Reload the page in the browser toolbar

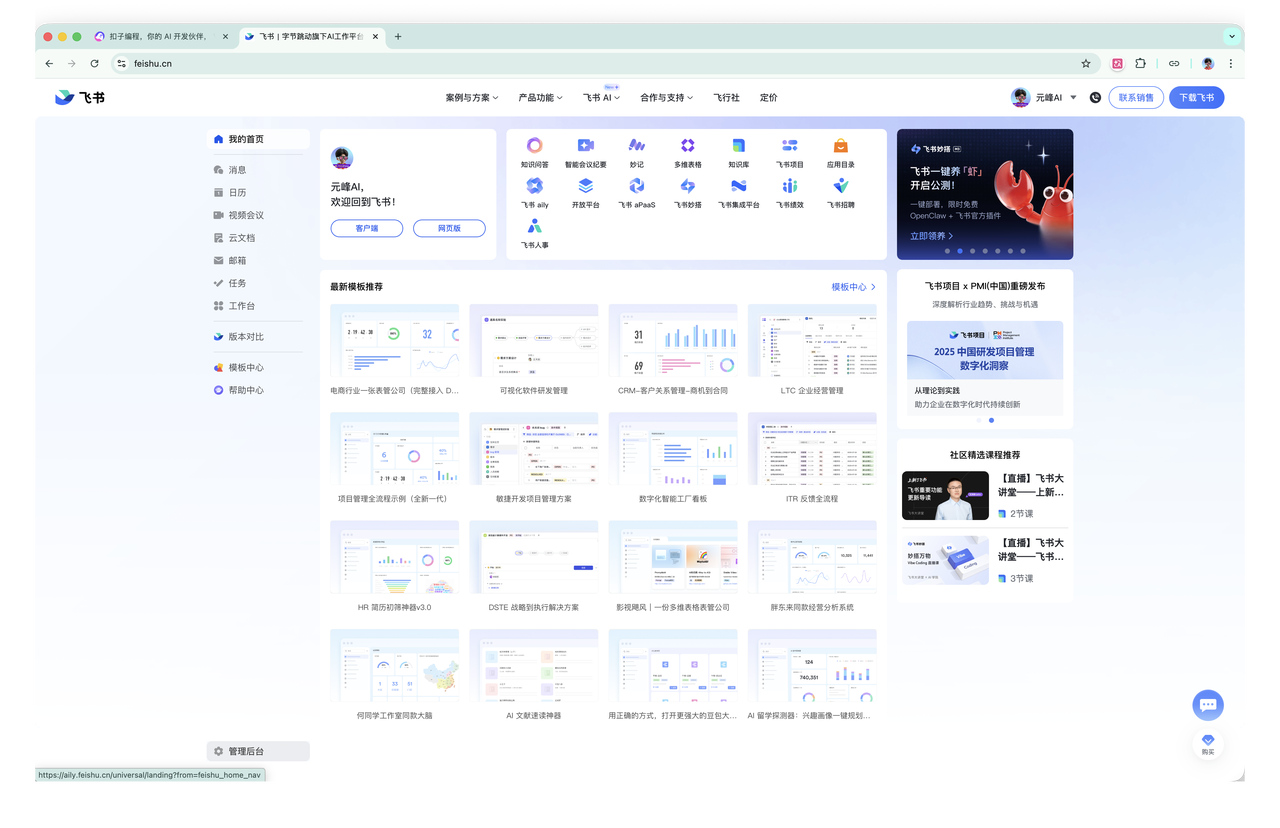pos(94,63)
